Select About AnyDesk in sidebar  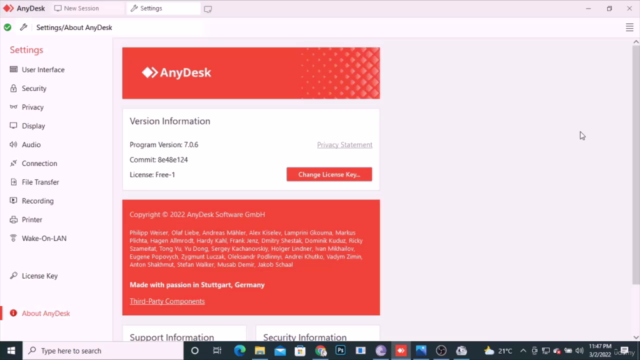pyautogui.click(x=40, y=313)
